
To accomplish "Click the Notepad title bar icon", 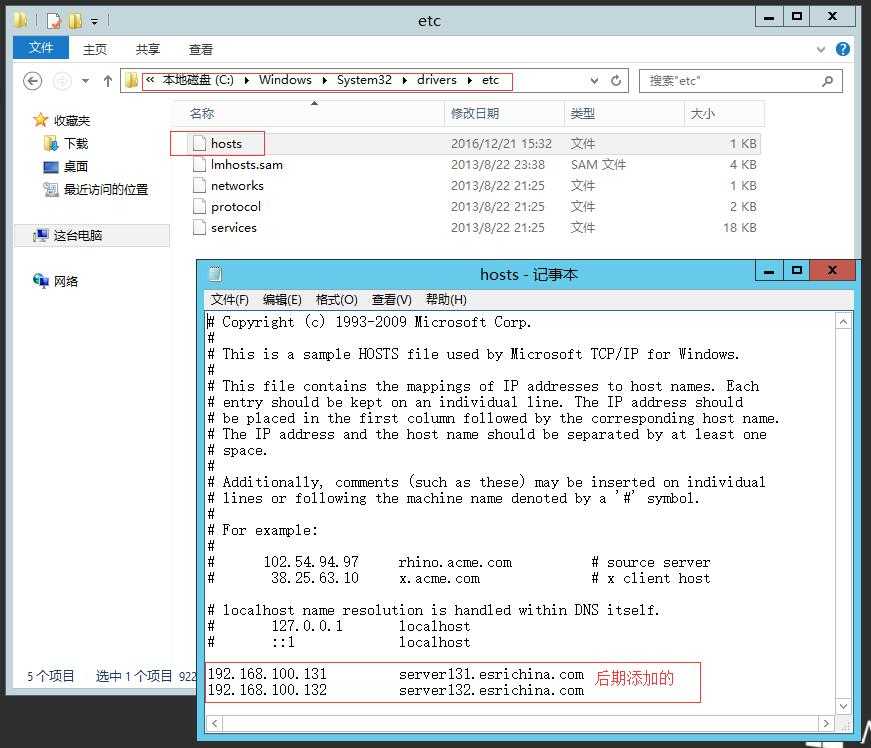I will pyautogui.click(x=215, y=274).
